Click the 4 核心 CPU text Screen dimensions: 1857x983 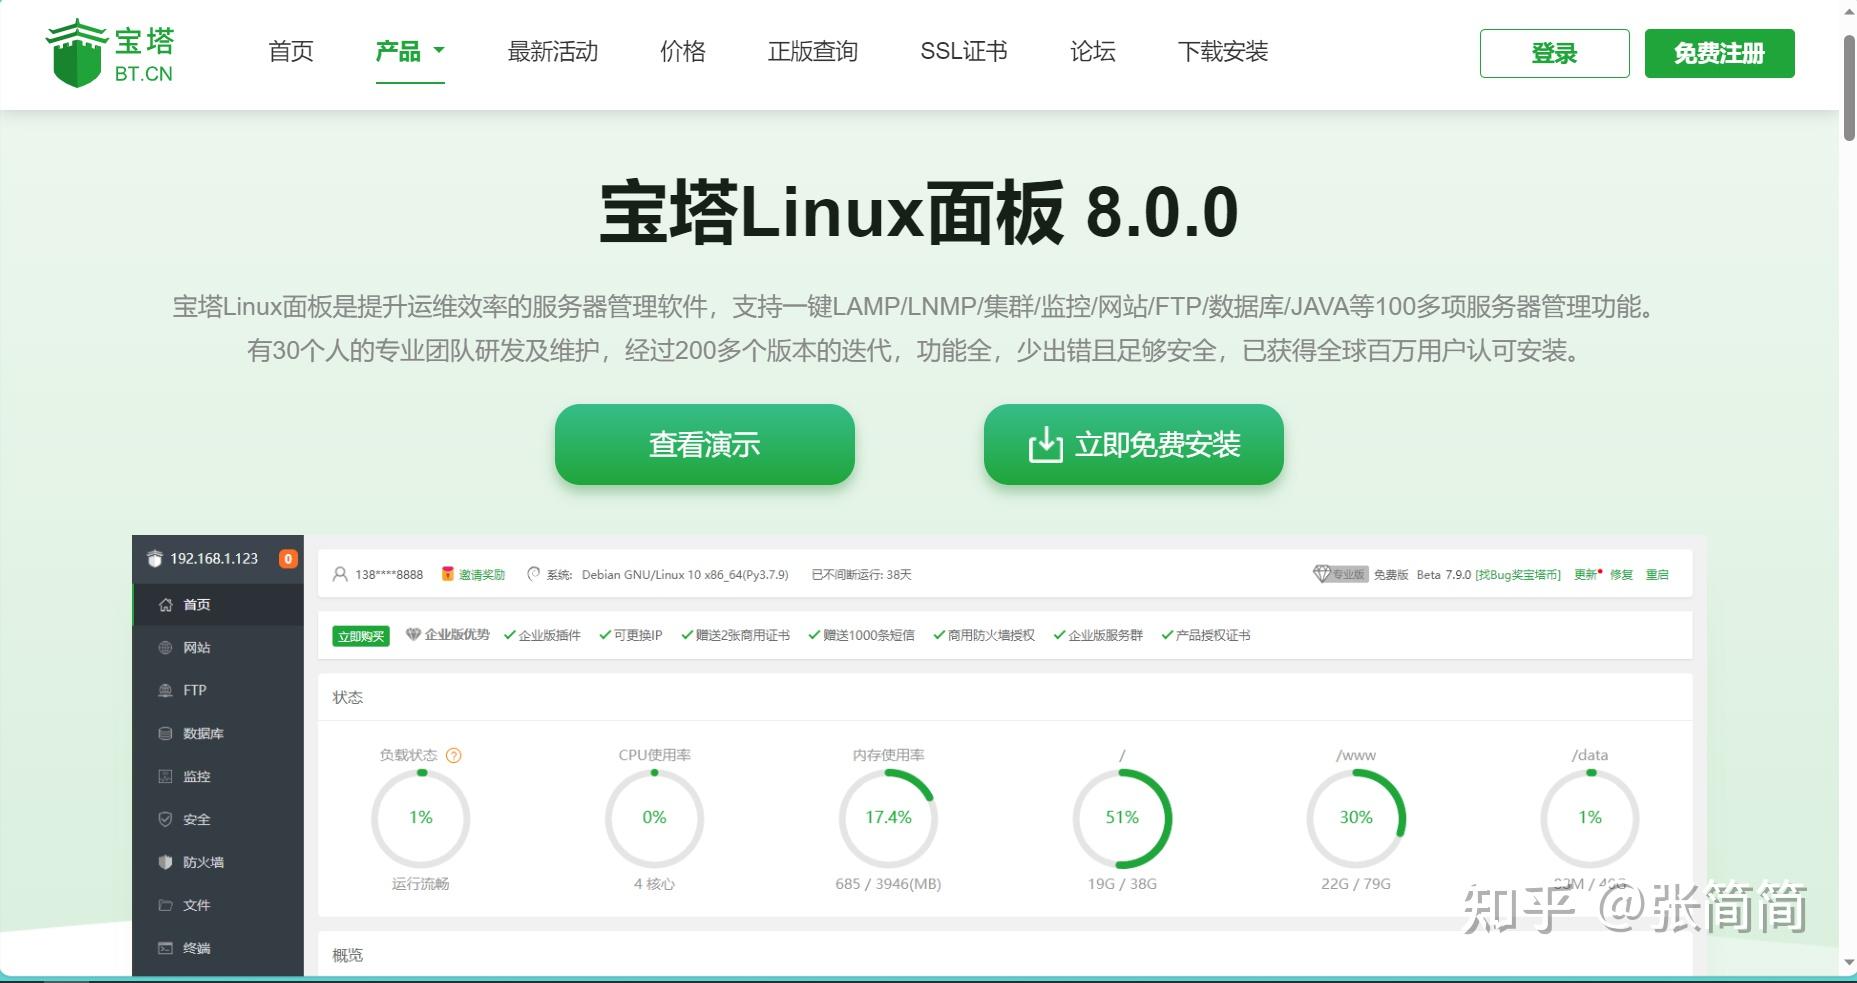pos(654,884)
